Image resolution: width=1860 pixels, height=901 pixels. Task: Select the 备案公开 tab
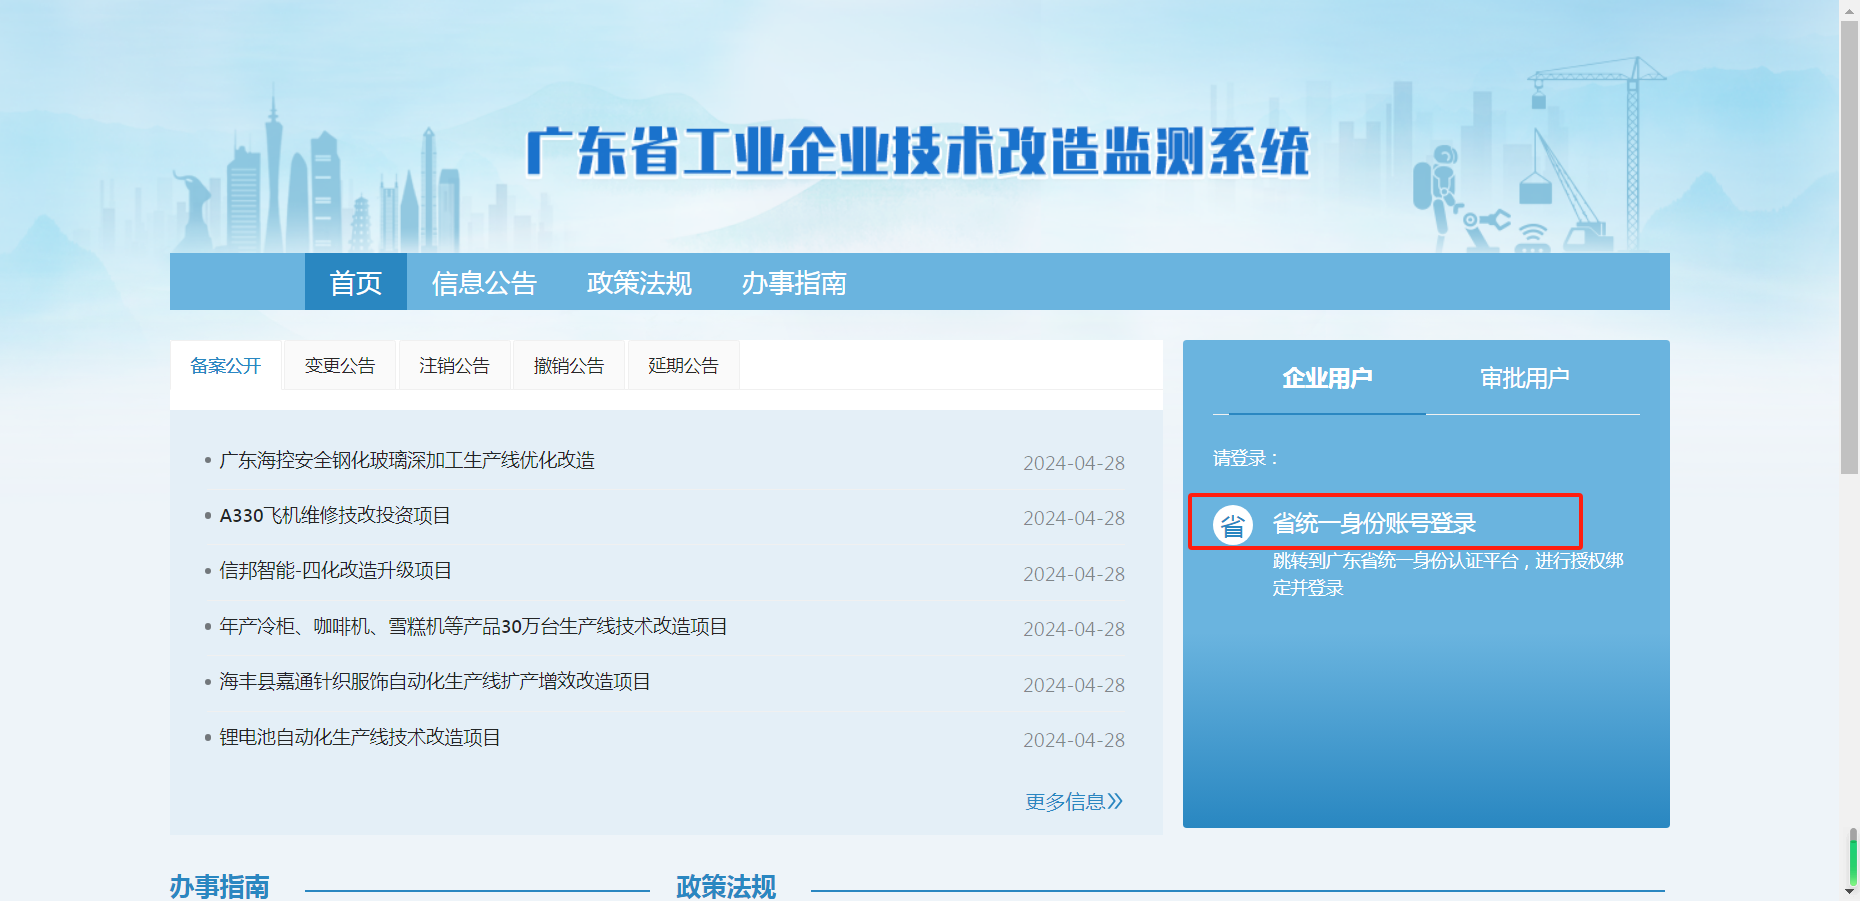click(226, 366)
